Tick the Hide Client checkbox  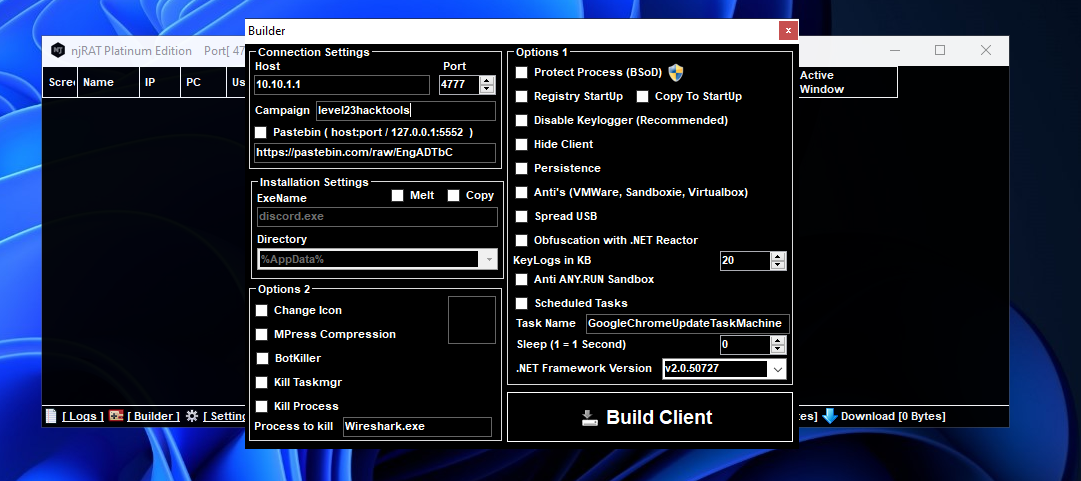(x=522, y=145)
